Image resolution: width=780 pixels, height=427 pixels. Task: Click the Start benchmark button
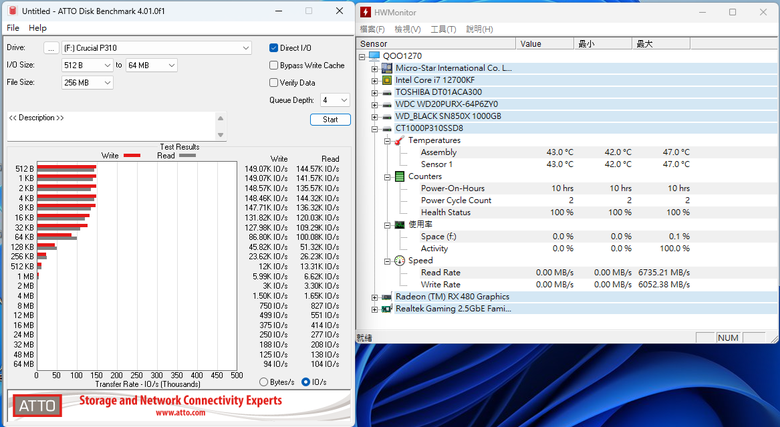pos(330,119)
